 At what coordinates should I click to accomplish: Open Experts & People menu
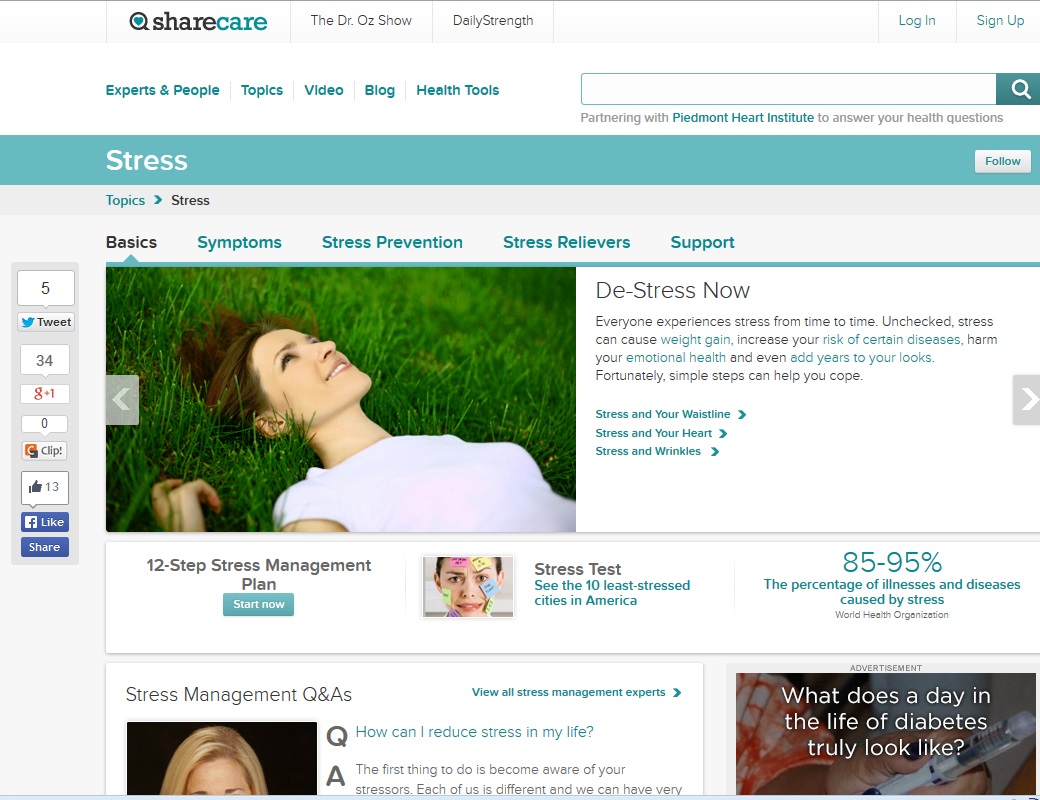click(x=162, y=90)
